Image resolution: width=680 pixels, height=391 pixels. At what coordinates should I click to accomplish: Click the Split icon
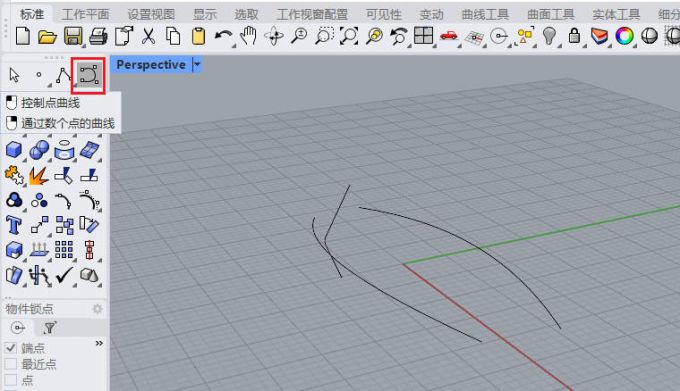pos(89,175)
